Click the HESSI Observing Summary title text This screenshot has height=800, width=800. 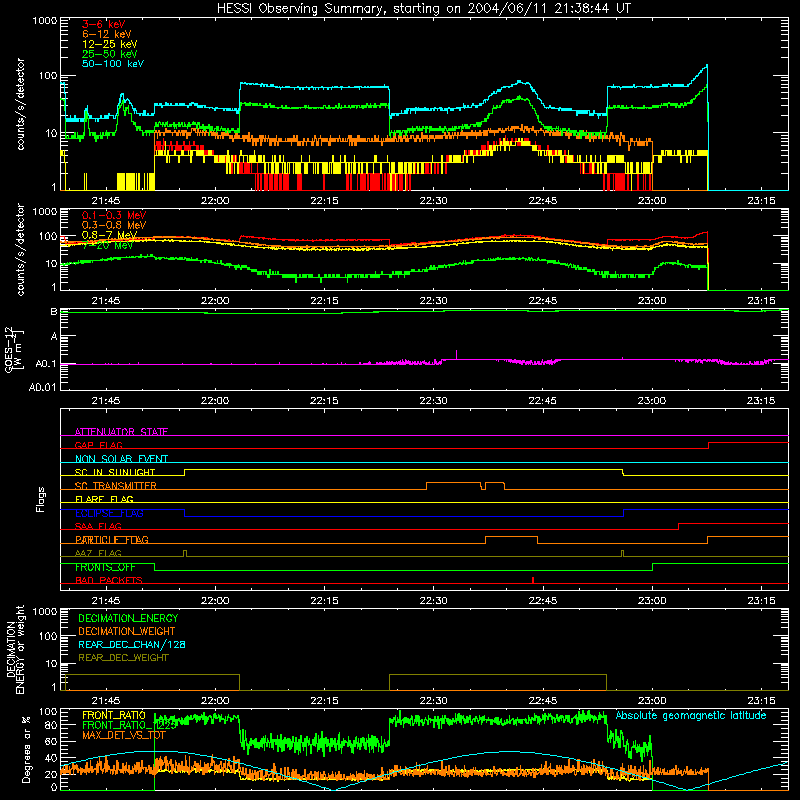(x=423, y=8)
